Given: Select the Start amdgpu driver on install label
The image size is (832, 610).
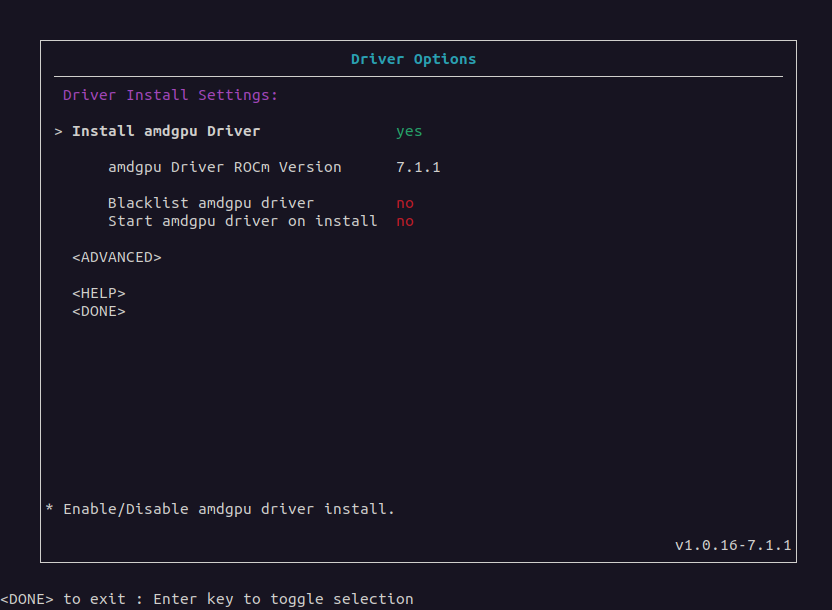Looking at the screenshot, I should (242, 221).
